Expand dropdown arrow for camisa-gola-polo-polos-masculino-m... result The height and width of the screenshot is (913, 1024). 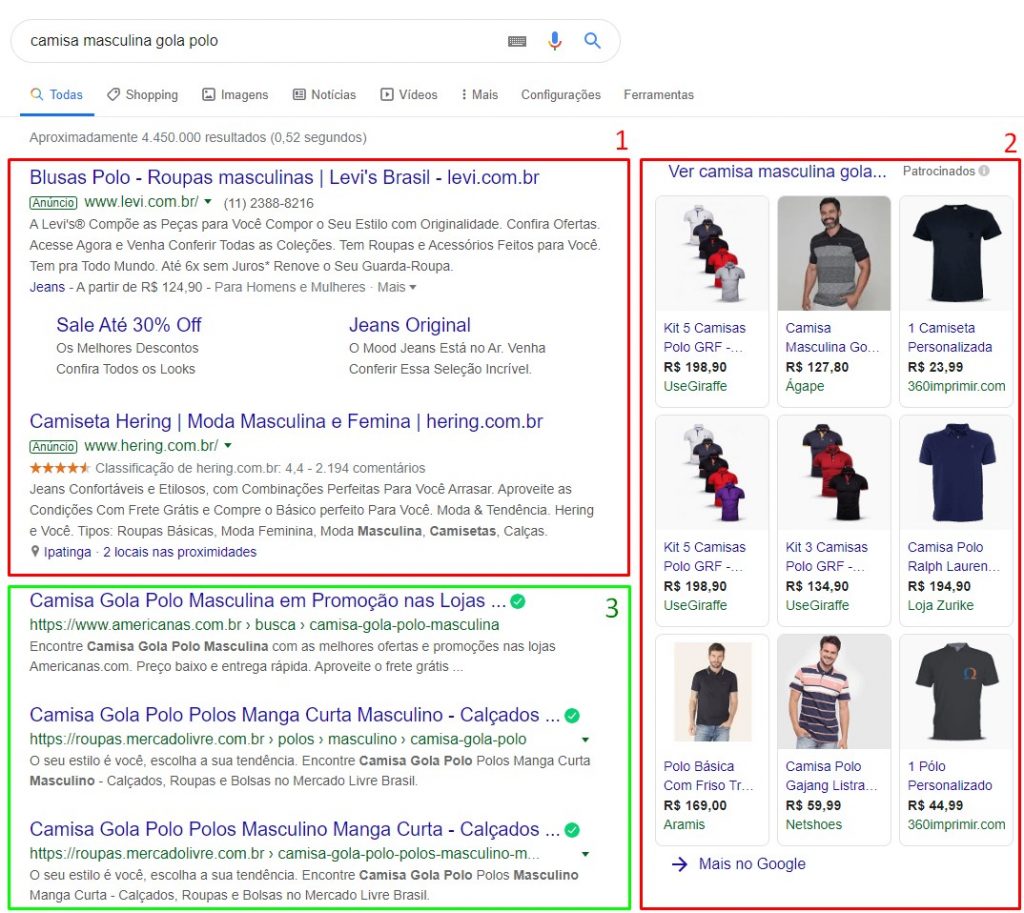585,854
